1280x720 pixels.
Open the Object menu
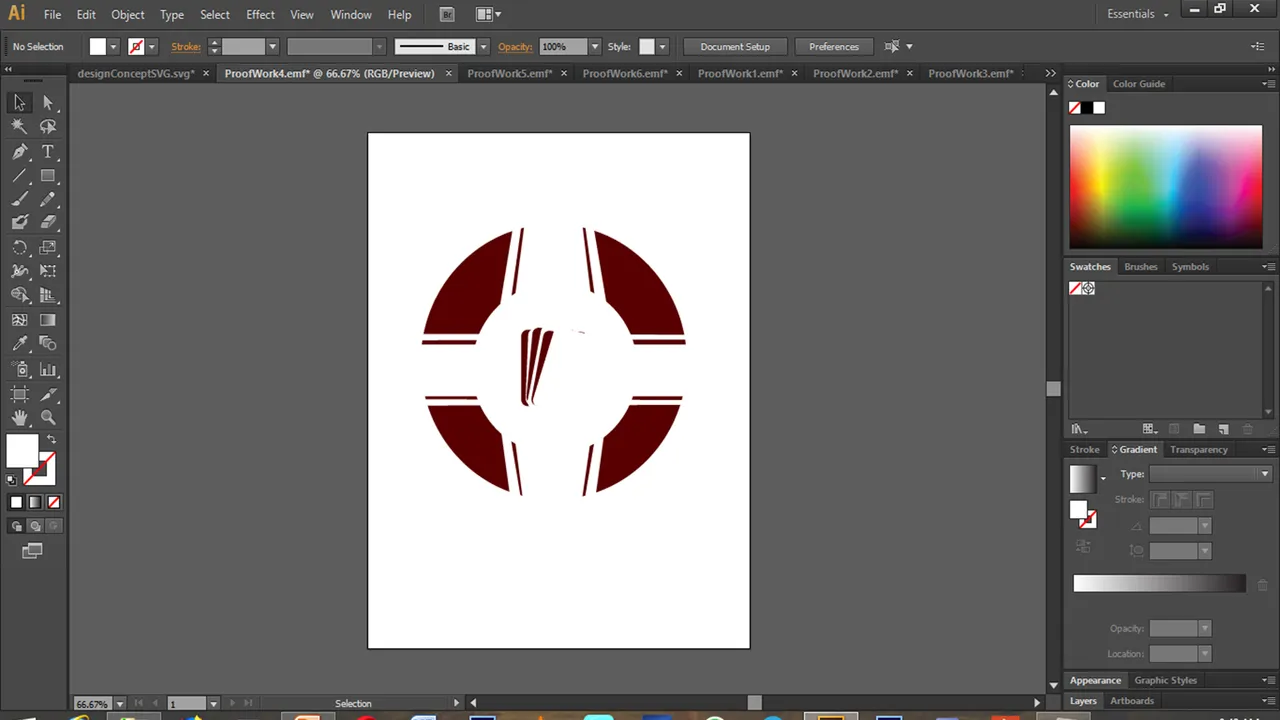[128, 15]
